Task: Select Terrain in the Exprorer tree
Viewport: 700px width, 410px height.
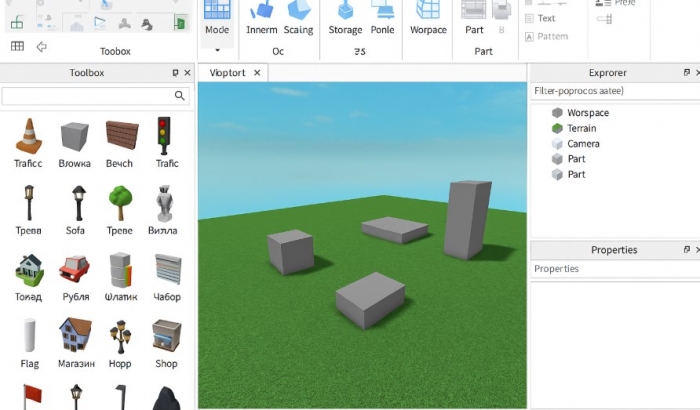Action: (581, 129)
